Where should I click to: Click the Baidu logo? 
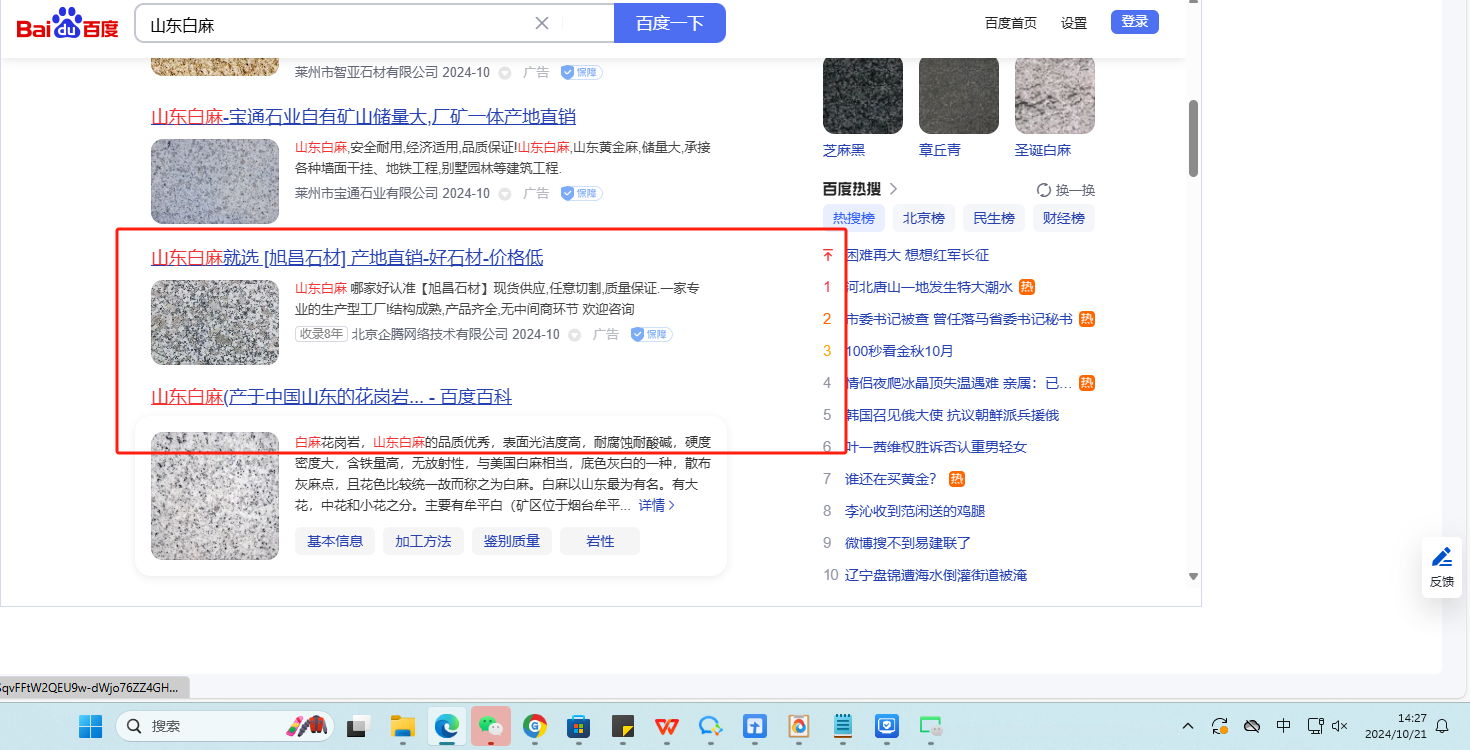(67, 23)
